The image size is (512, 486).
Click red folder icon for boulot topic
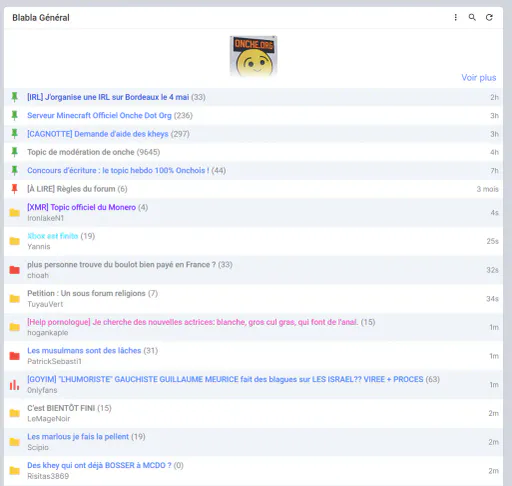pyautogui.click(x=14, y=270)
